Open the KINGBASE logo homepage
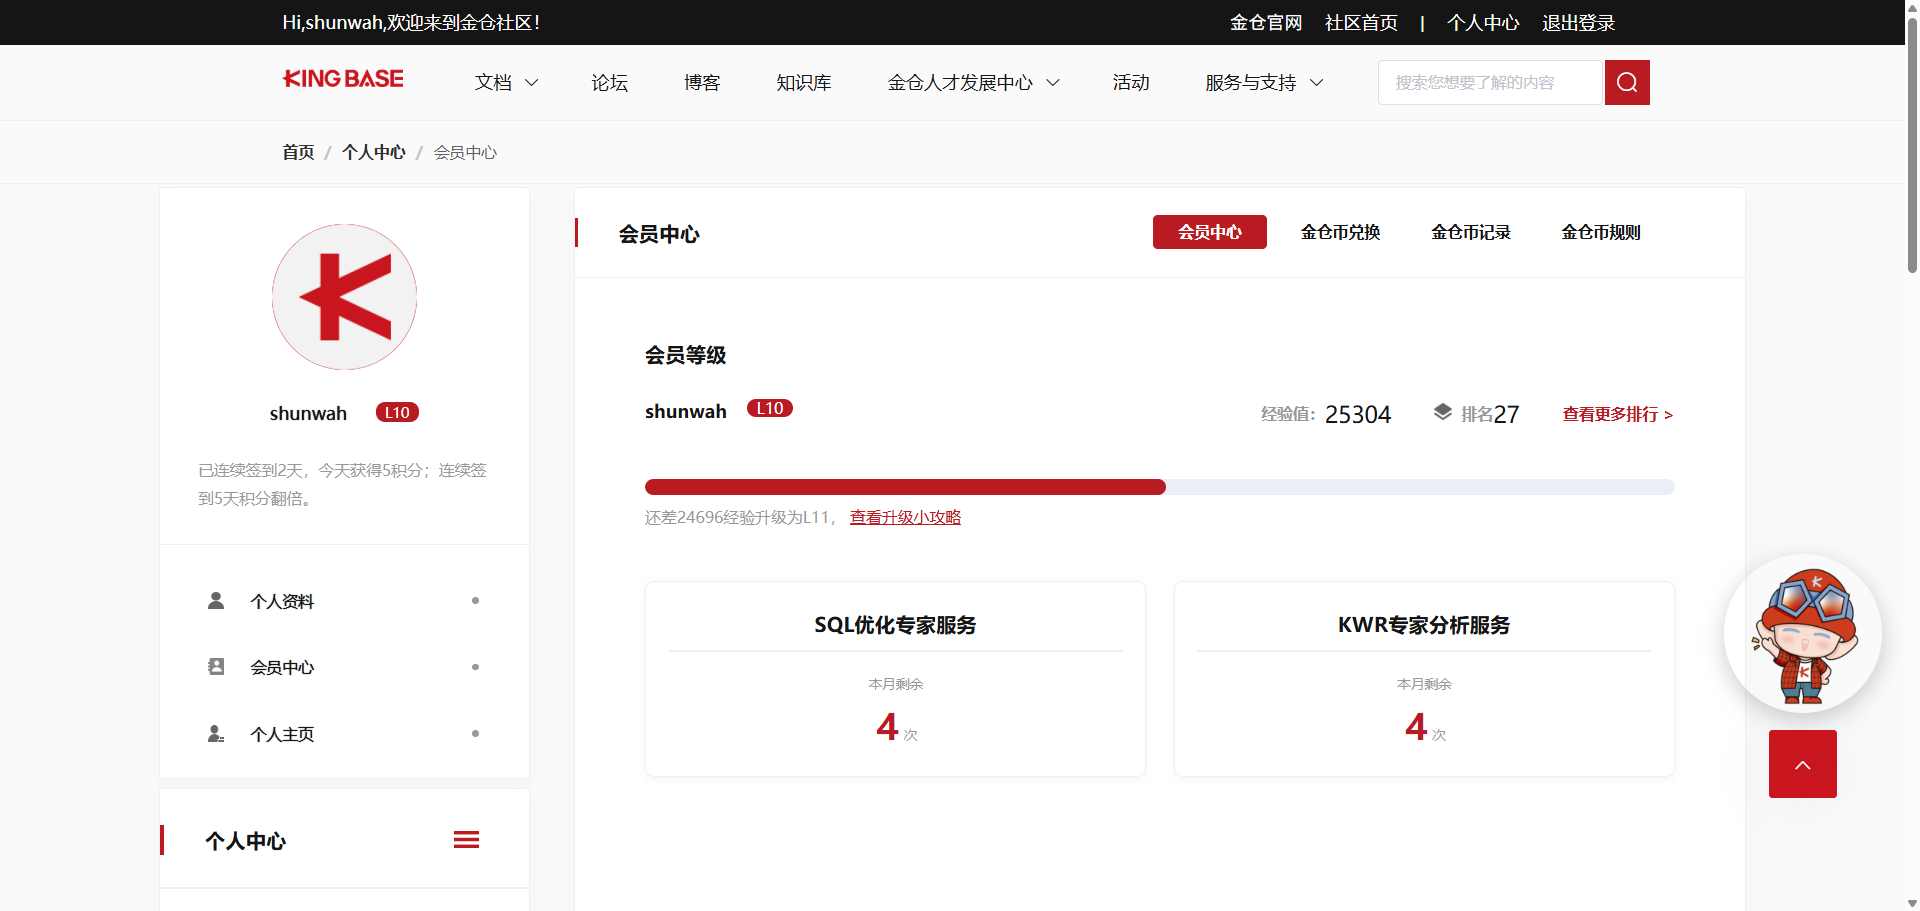 click(x=343, y=79)
